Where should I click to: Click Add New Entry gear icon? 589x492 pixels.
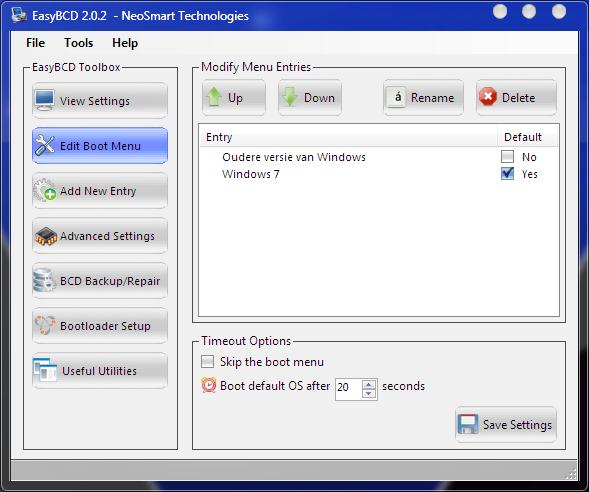pyautogui.click(x=45, y=190)
